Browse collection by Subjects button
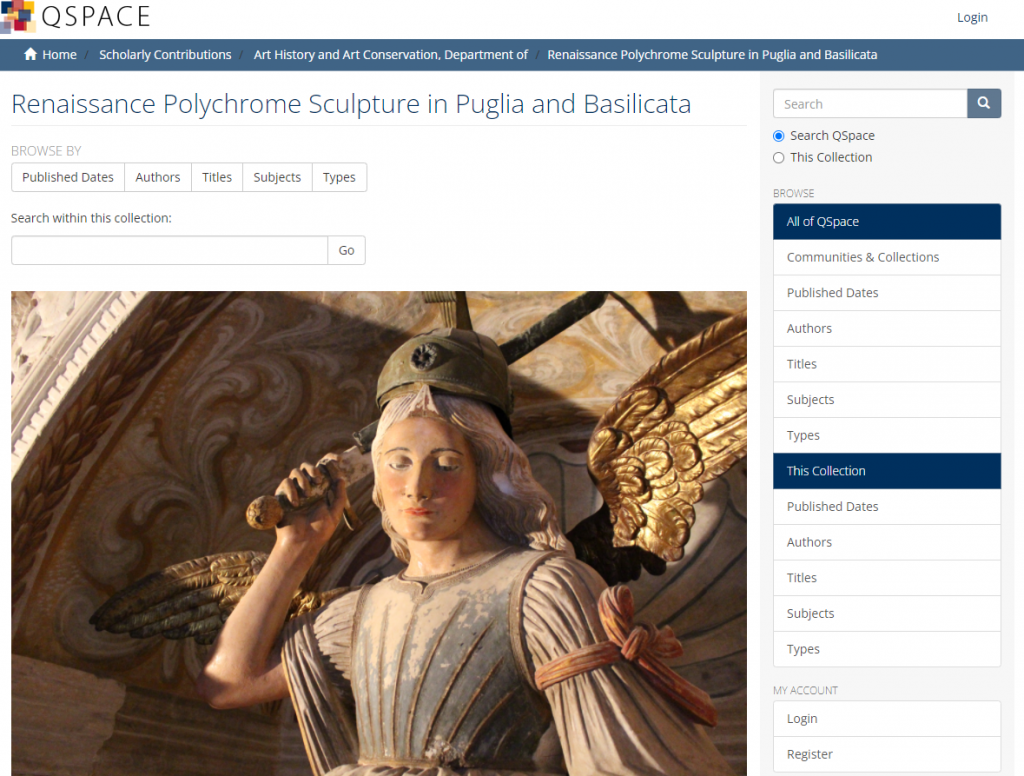This screenshot has width=1024, height=776. 277,177
